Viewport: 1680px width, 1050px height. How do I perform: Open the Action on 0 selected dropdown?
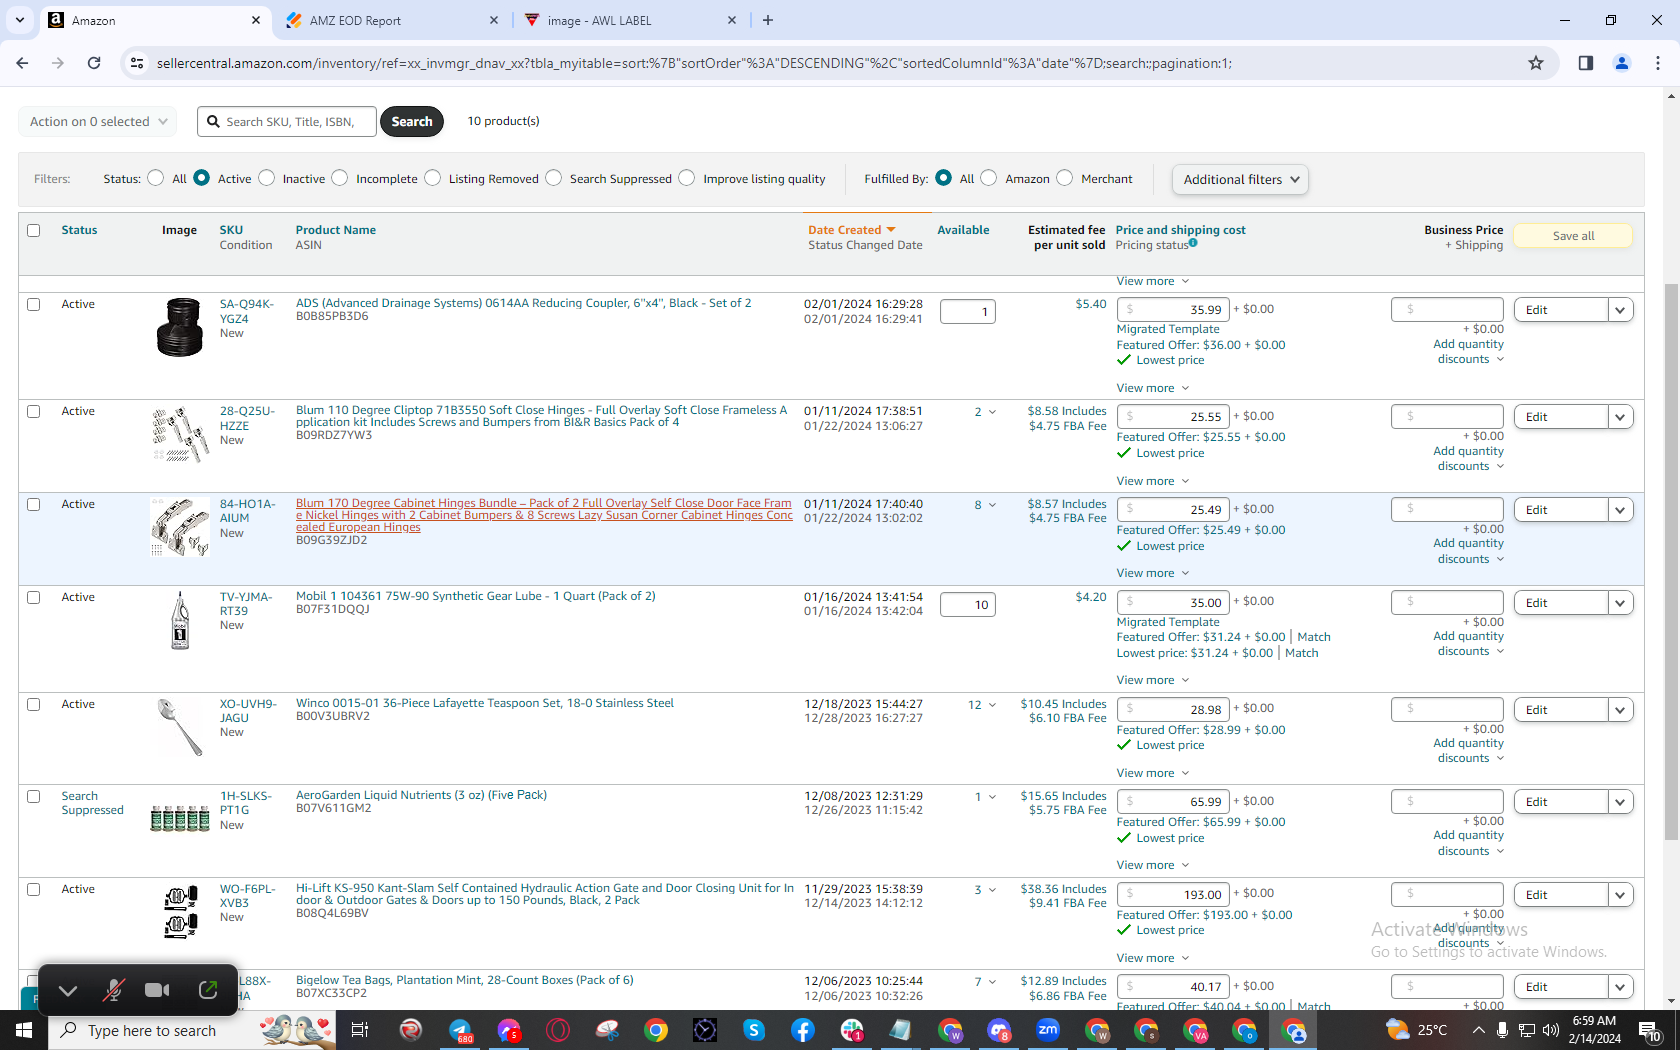(x=98, y=122)
